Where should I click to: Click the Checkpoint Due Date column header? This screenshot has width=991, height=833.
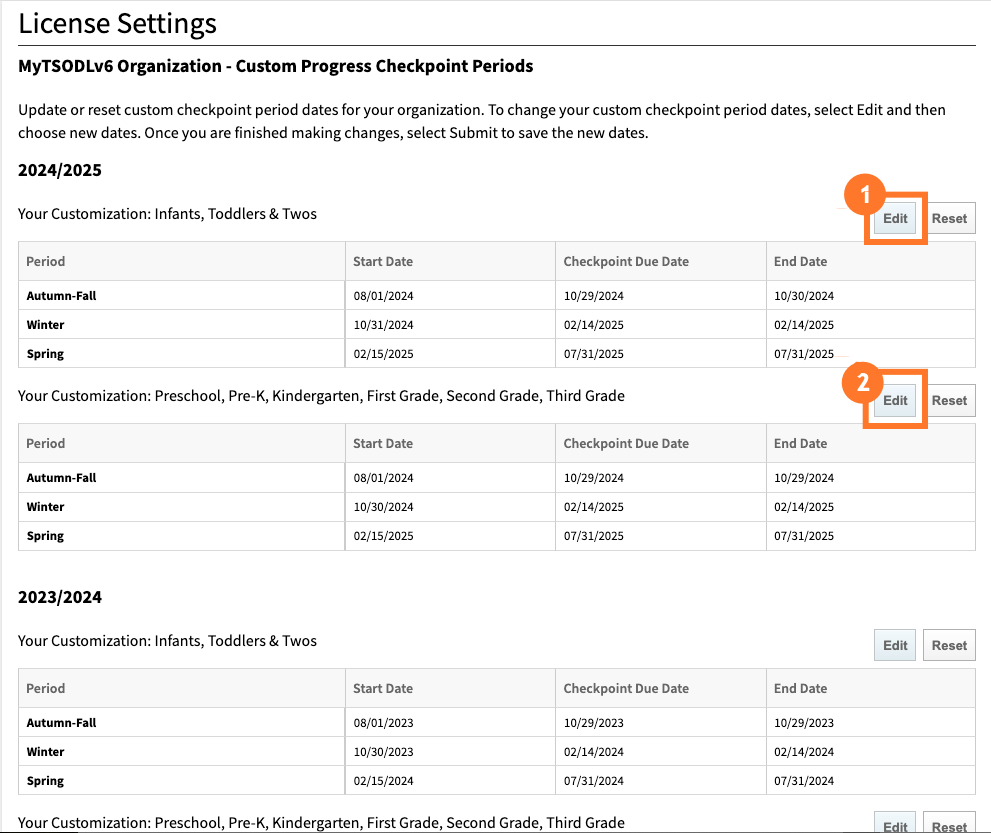(624, 261)
